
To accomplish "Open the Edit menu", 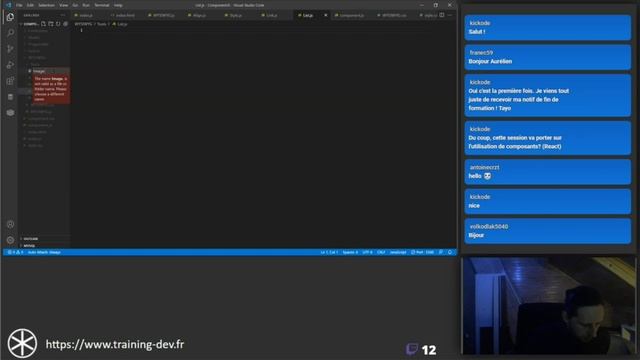I will [x=30, y=5].
